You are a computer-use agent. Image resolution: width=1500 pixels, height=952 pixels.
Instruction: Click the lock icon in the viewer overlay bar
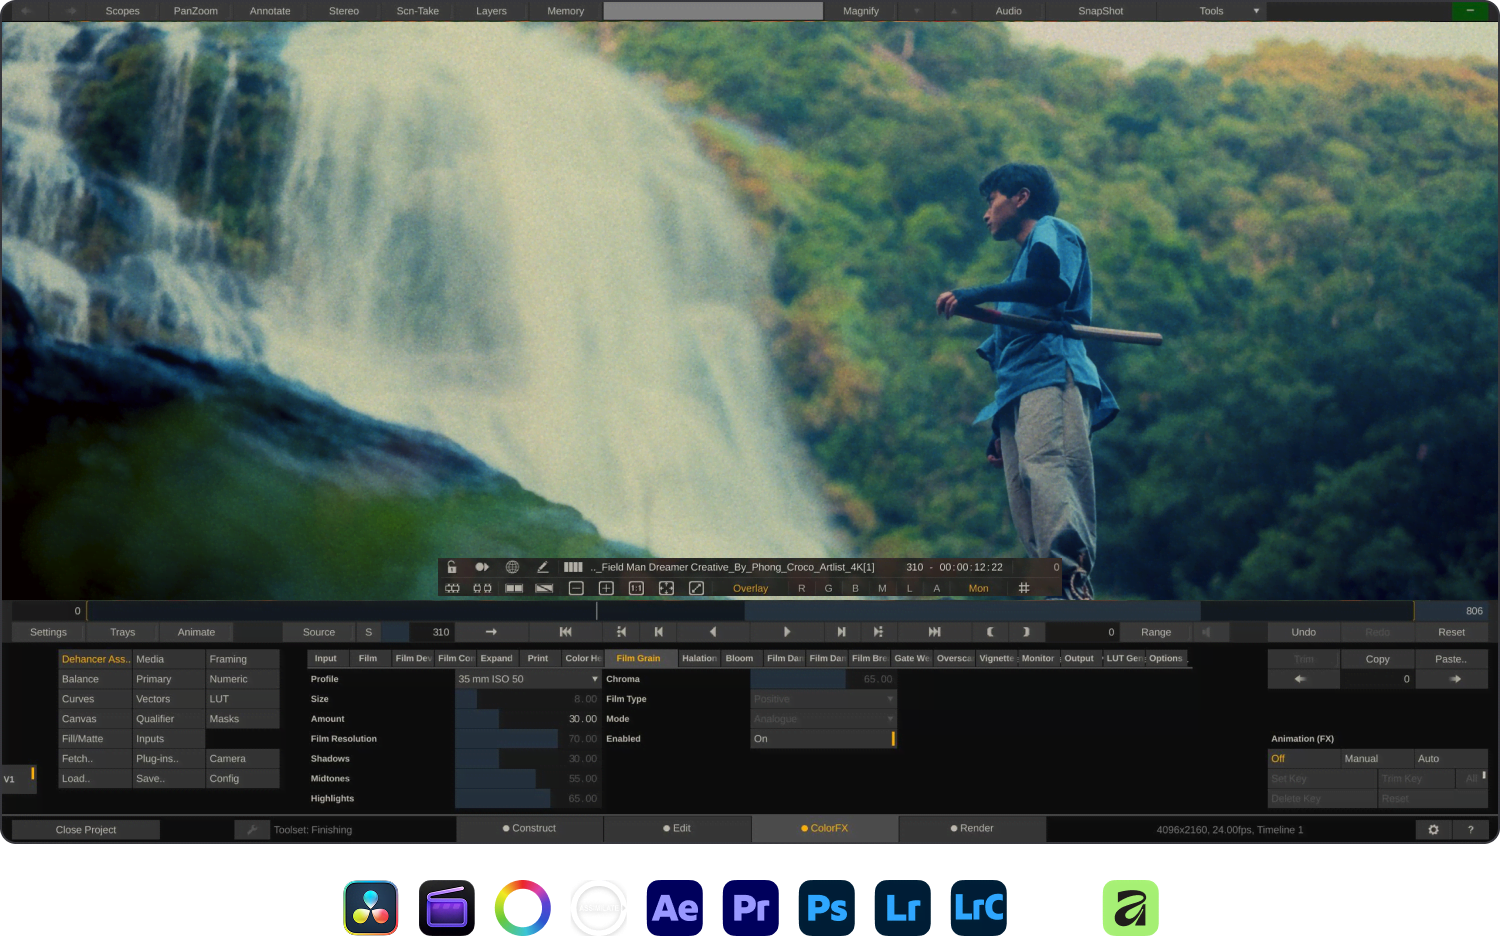click(x=452, y=567)
